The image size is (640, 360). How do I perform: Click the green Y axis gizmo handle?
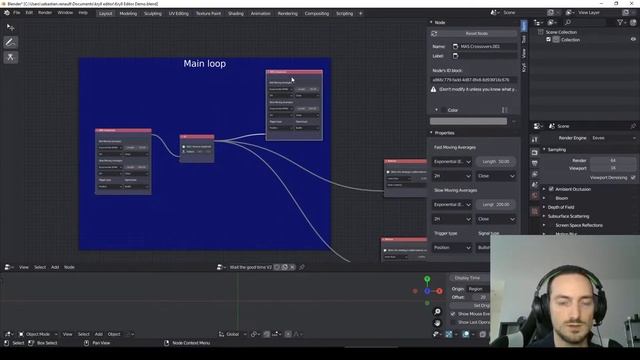(x=427, y=279)
